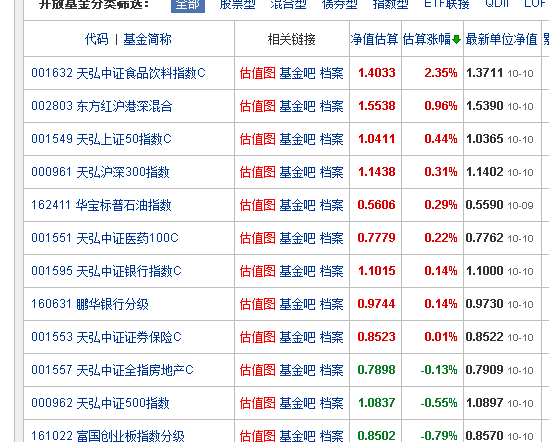Click estimated value 1.0837
The height and width of the screenshot is (442, 549).
tap(377, 403)
